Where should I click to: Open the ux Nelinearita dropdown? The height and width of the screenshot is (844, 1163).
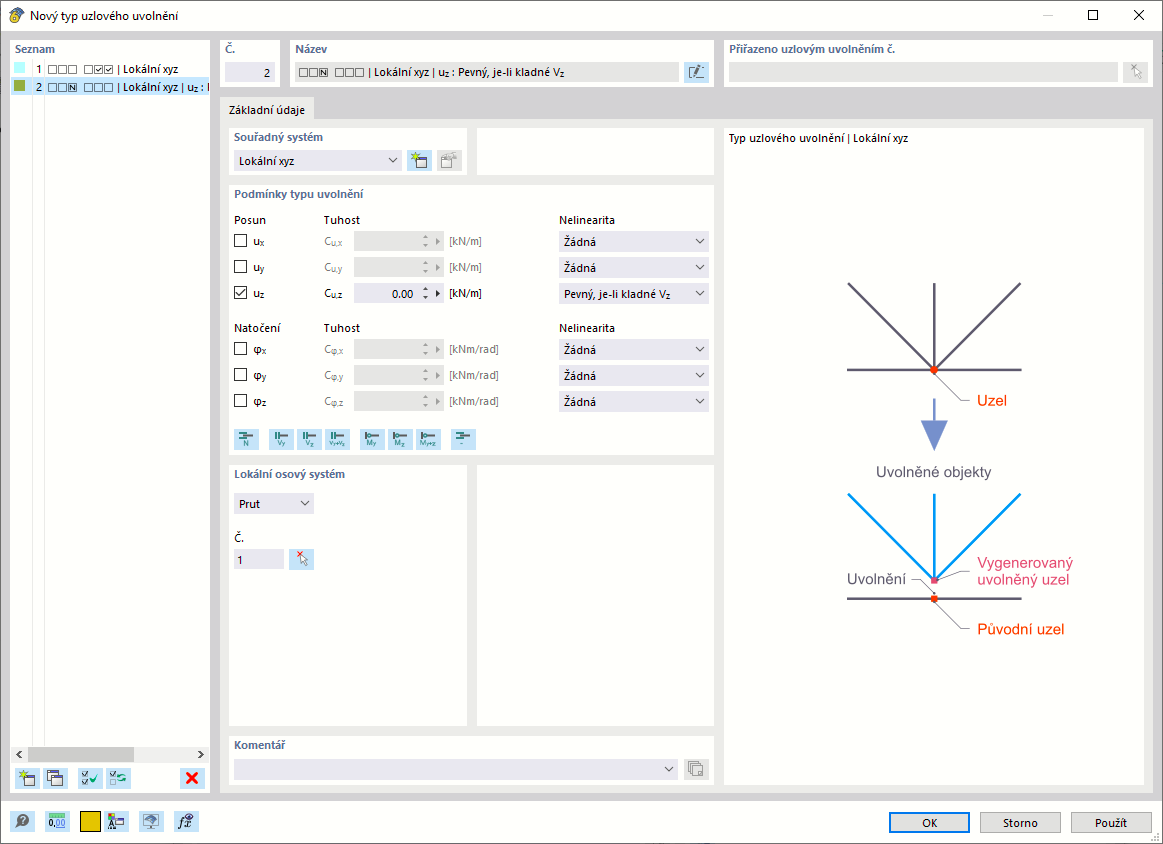pos(633,241)
